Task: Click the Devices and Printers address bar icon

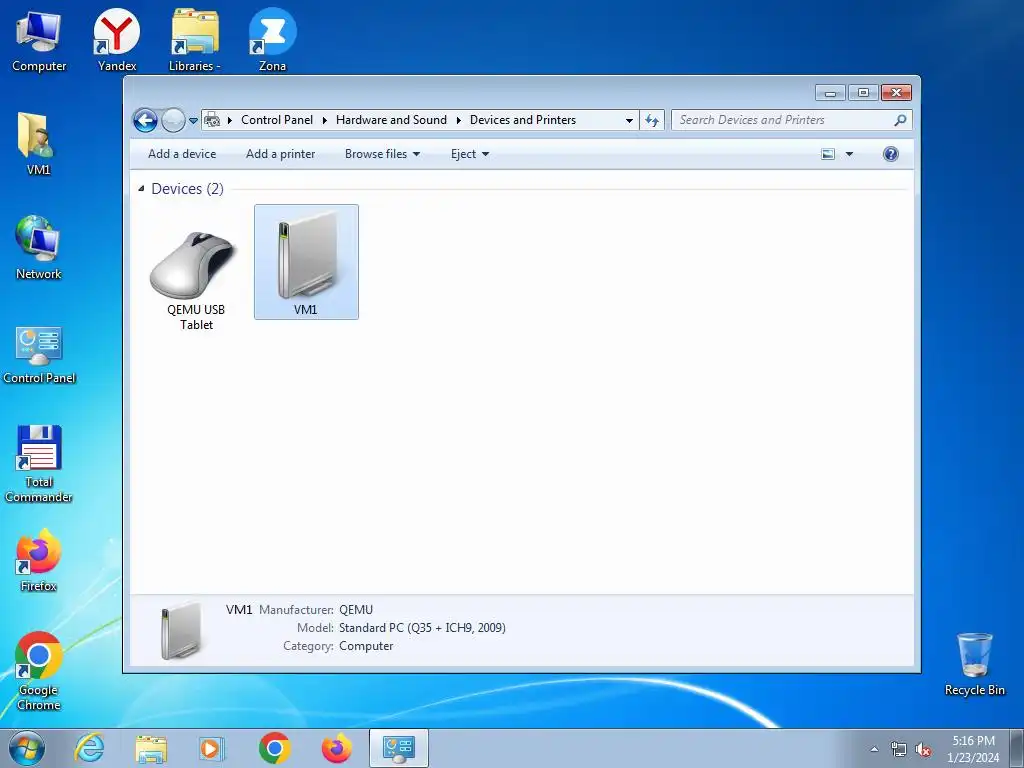Action: point(212,120)
